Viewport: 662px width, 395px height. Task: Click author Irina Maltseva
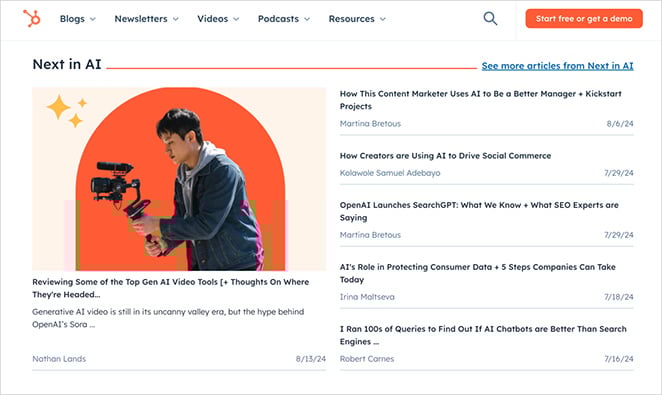pos(367,297)
